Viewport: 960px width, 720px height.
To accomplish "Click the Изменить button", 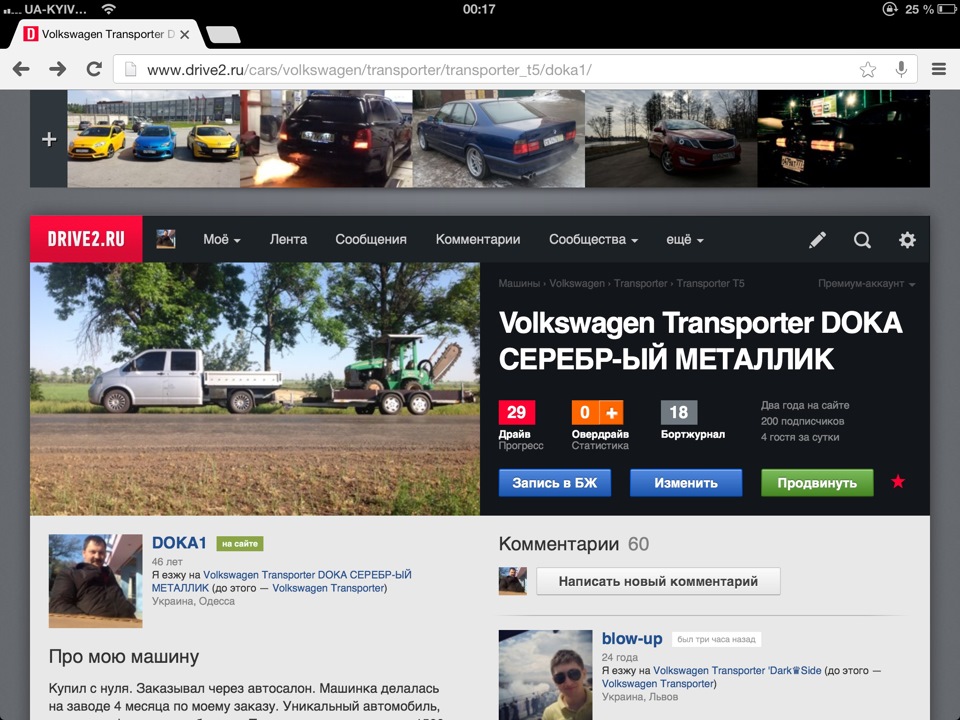I will click(x=686, y=483).
